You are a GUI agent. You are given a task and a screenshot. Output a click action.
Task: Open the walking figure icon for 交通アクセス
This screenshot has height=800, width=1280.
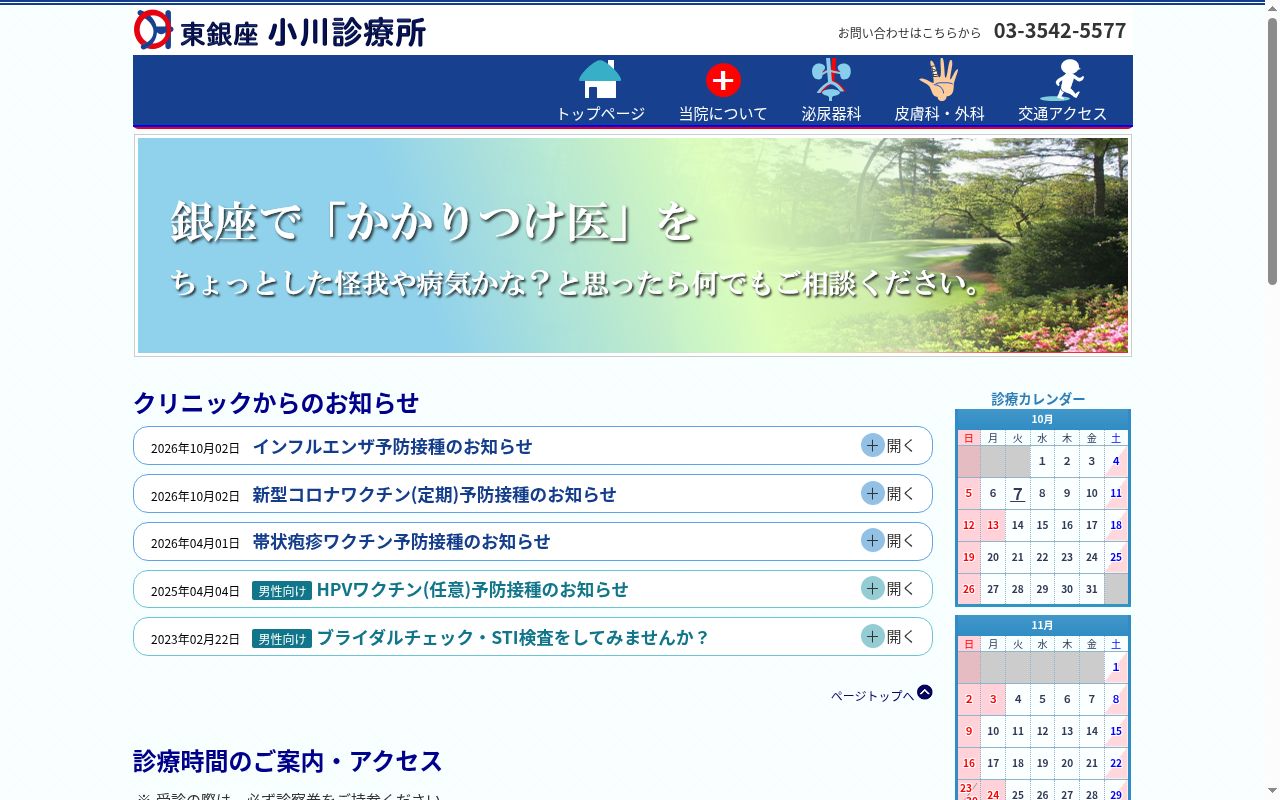(1062, 79)
